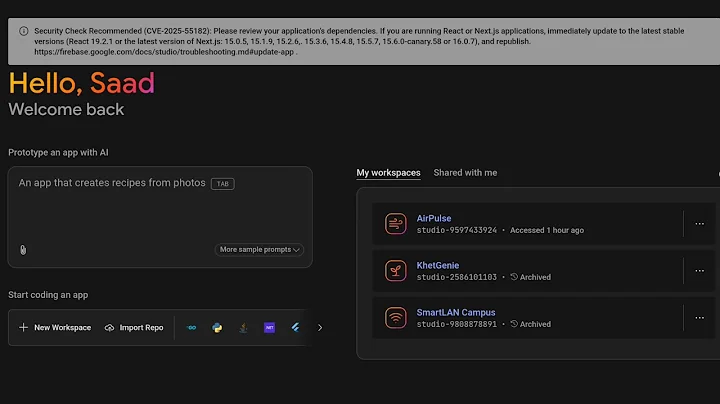
Task: Select the Java template icon
Action: (x=243, y=327)
